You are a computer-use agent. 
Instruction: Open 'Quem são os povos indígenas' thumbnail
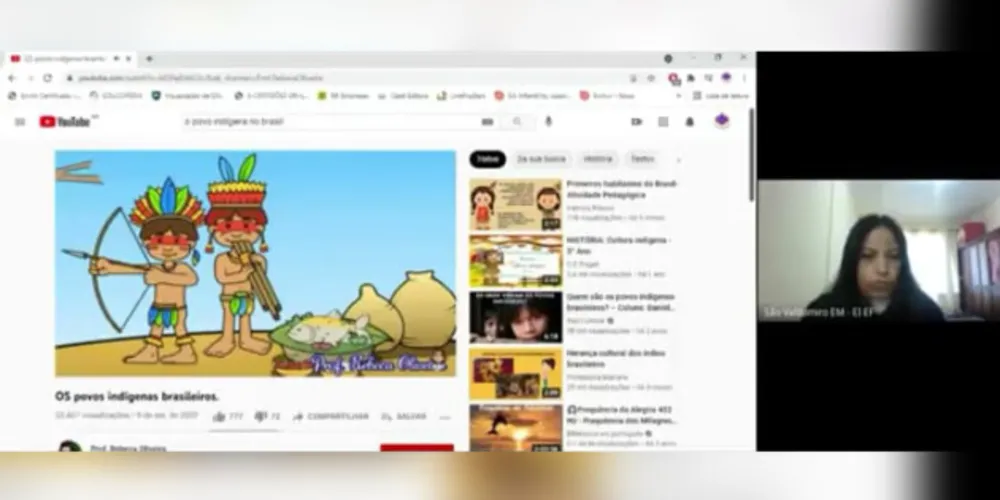pos(516,318)
